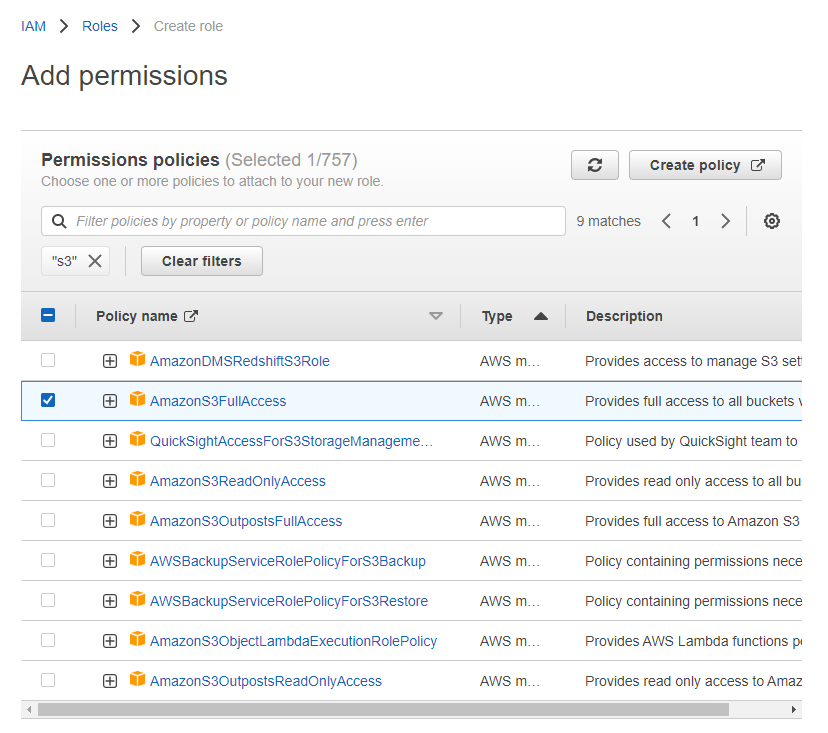
Task: Click the search magnifier icon
Action: 59,221
